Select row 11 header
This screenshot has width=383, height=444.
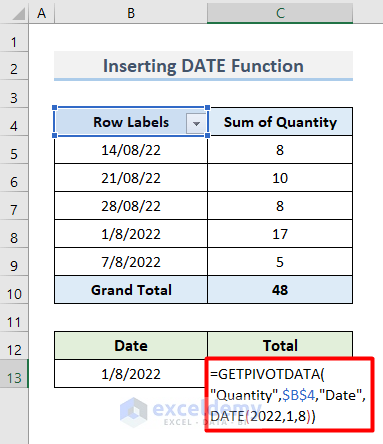pyautogui.click(x=14, y=318)
